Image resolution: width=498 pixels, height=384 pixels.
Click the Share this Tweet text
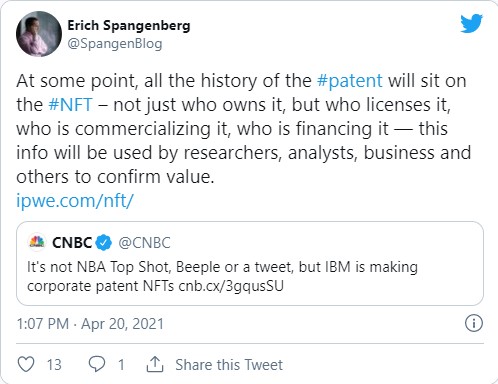pos(229,365)
